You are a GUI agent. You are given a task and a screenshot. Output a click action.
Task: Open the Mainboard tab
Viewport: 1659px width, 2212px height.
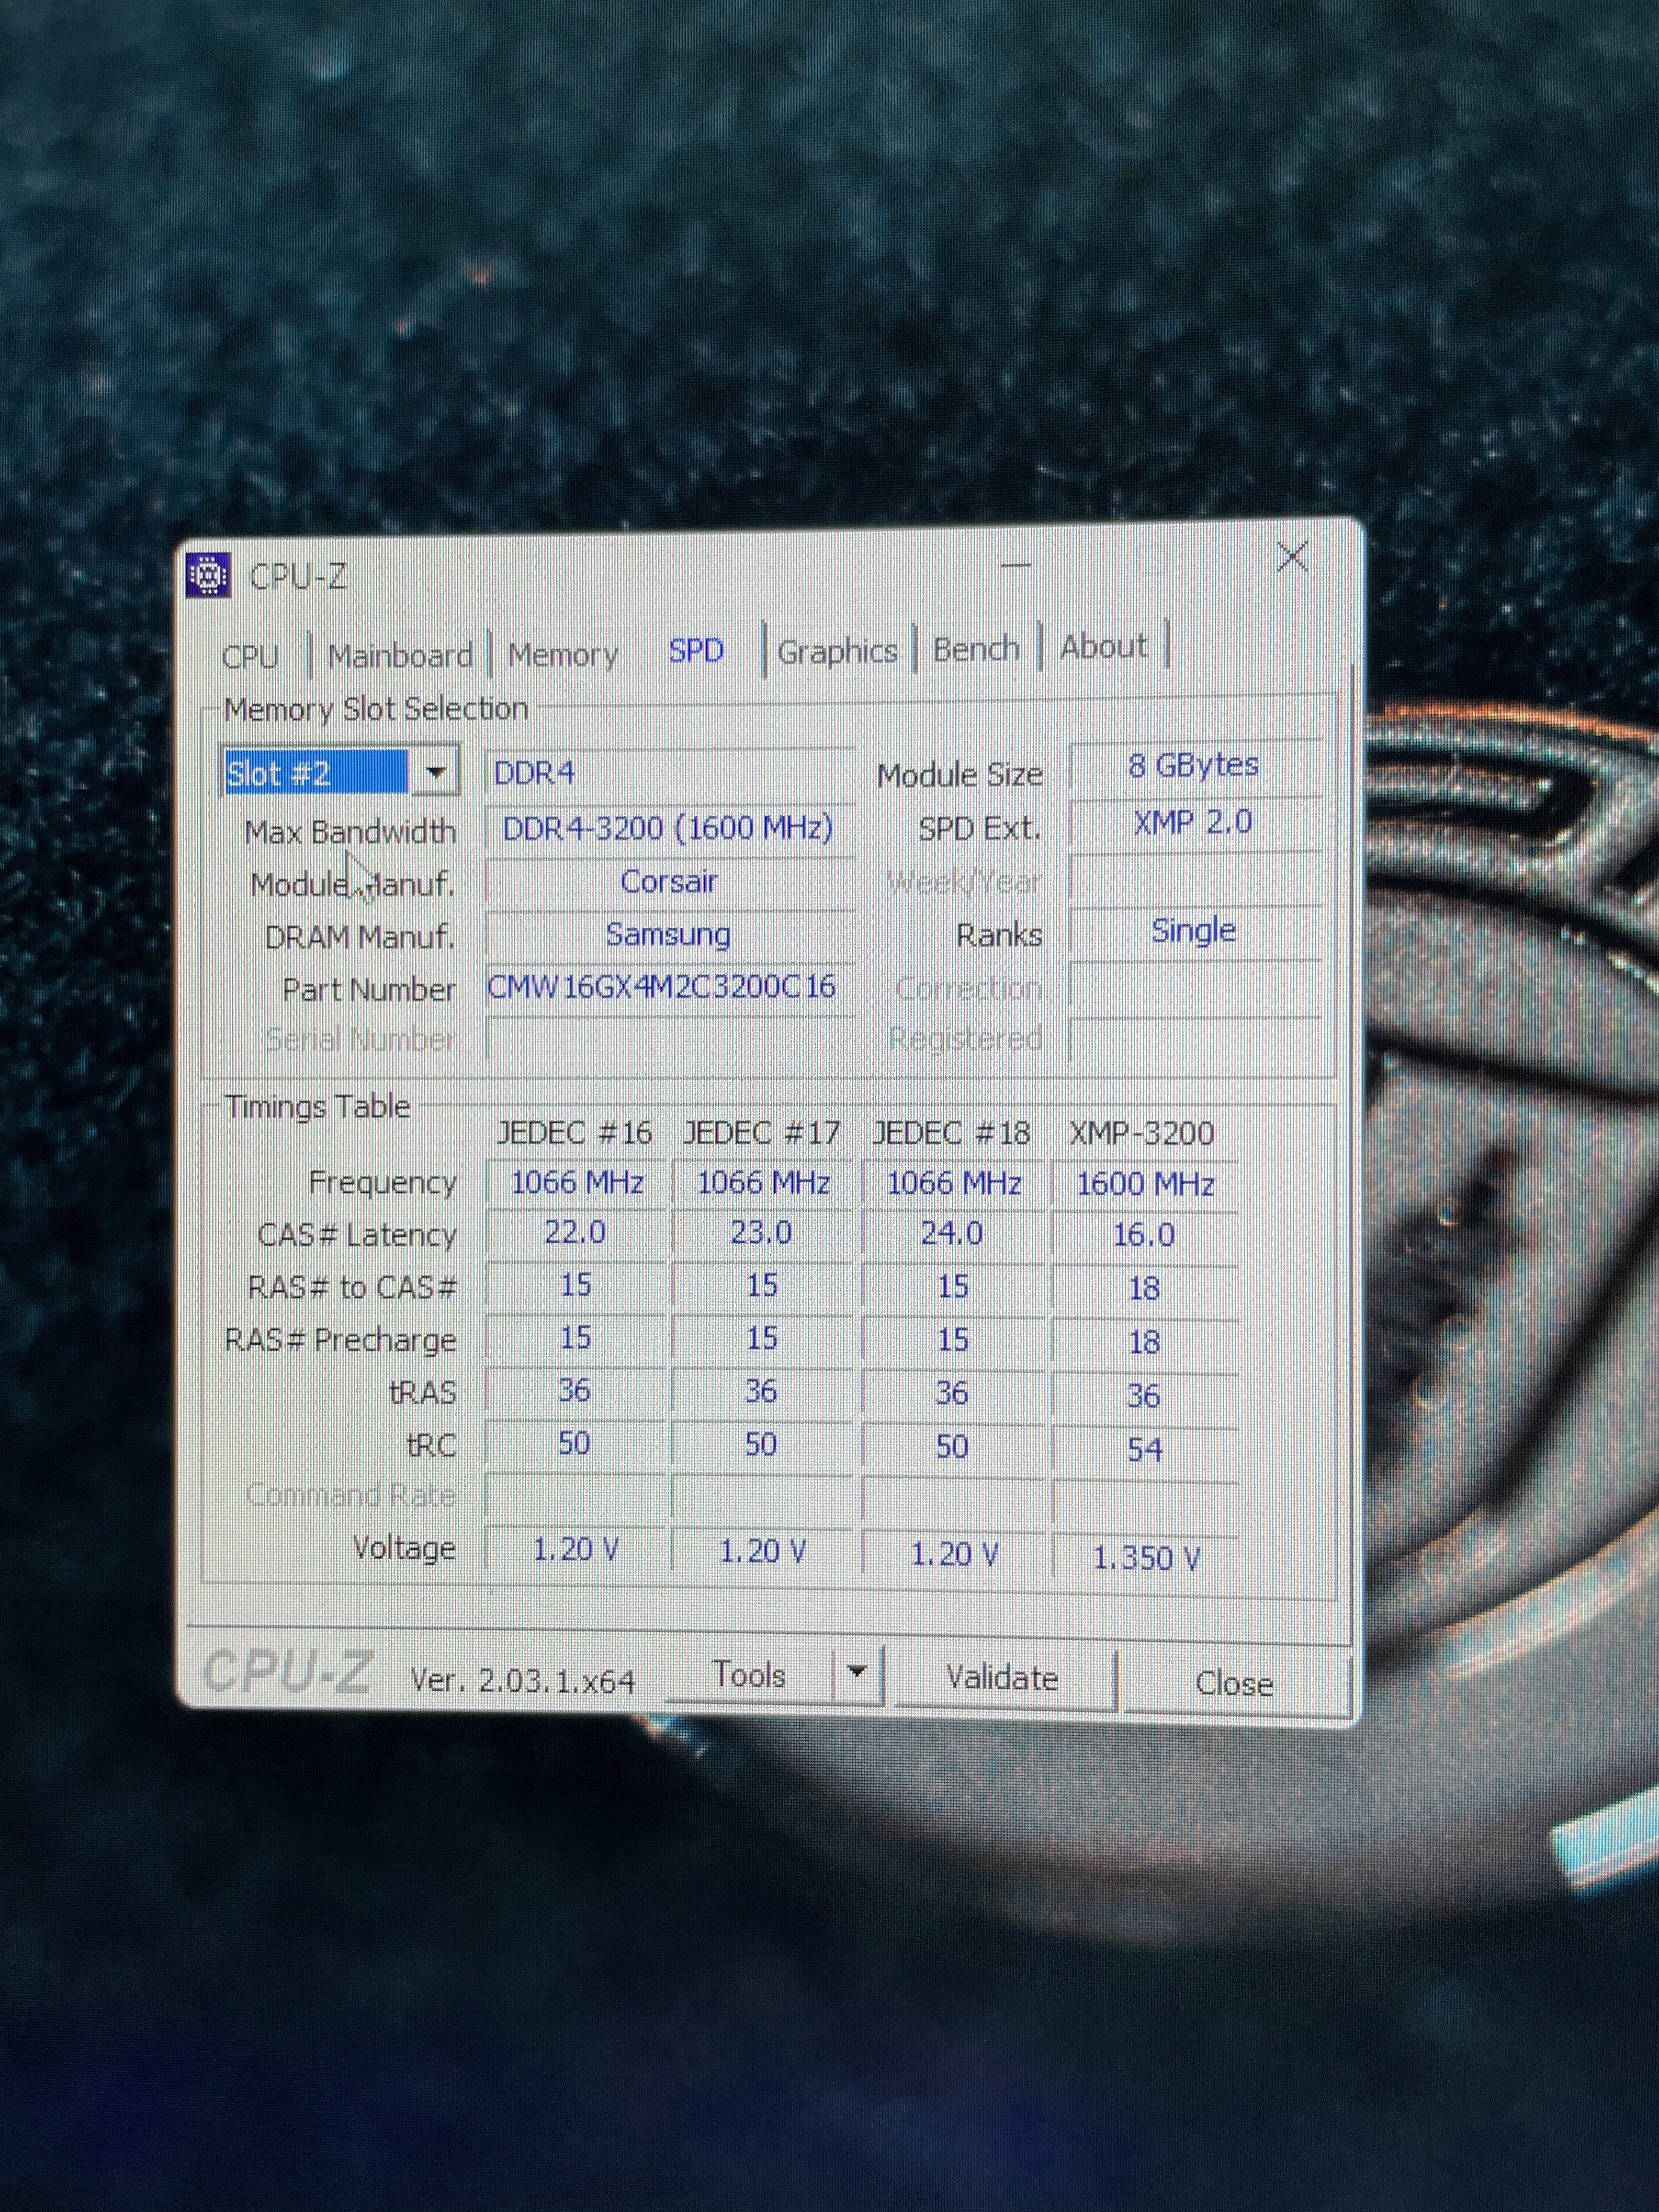tap(400, 656)
